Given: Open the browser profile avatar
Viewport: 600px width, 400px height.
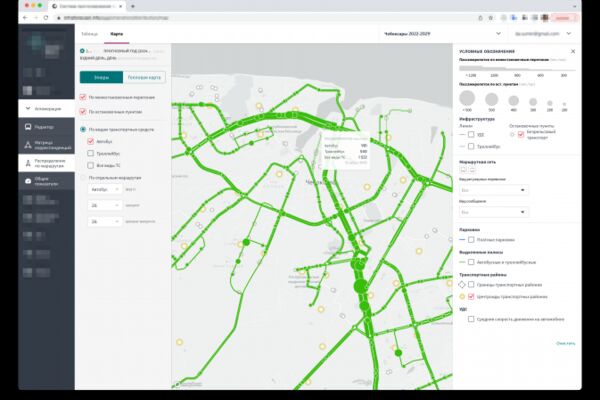Looking at the screenshot, I should 545,18.
